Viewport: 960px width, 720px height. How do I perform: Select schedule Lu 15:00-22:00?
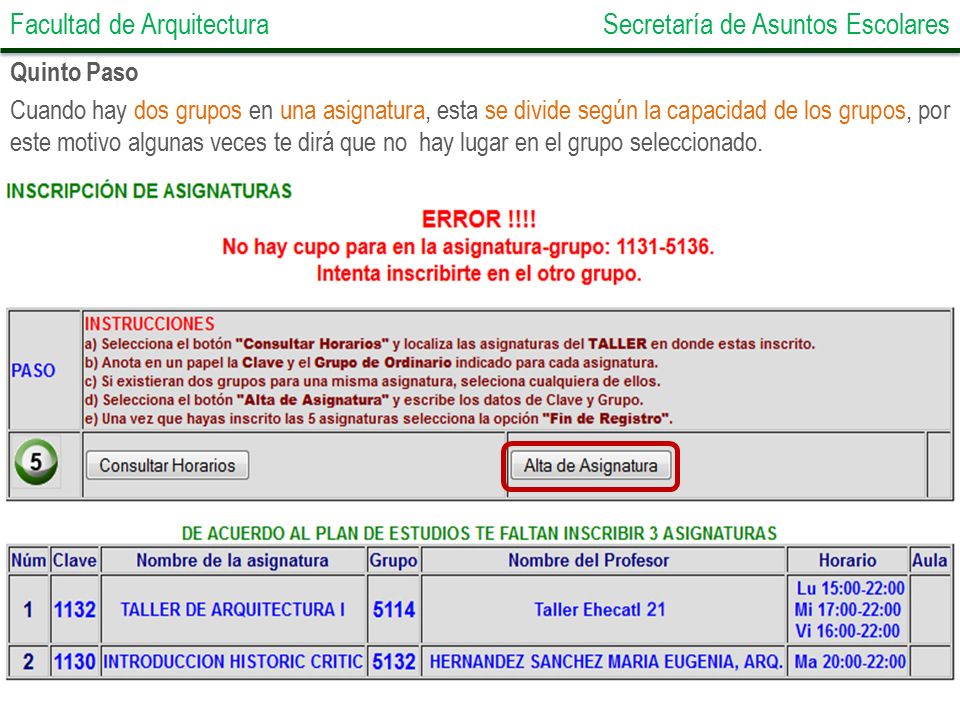click(x=850, y=588)
